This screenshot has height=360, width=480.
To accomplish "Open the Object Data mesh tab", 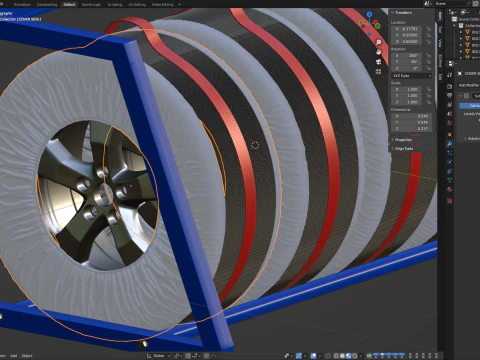I will pyautogui.click(x=449, y=180).
